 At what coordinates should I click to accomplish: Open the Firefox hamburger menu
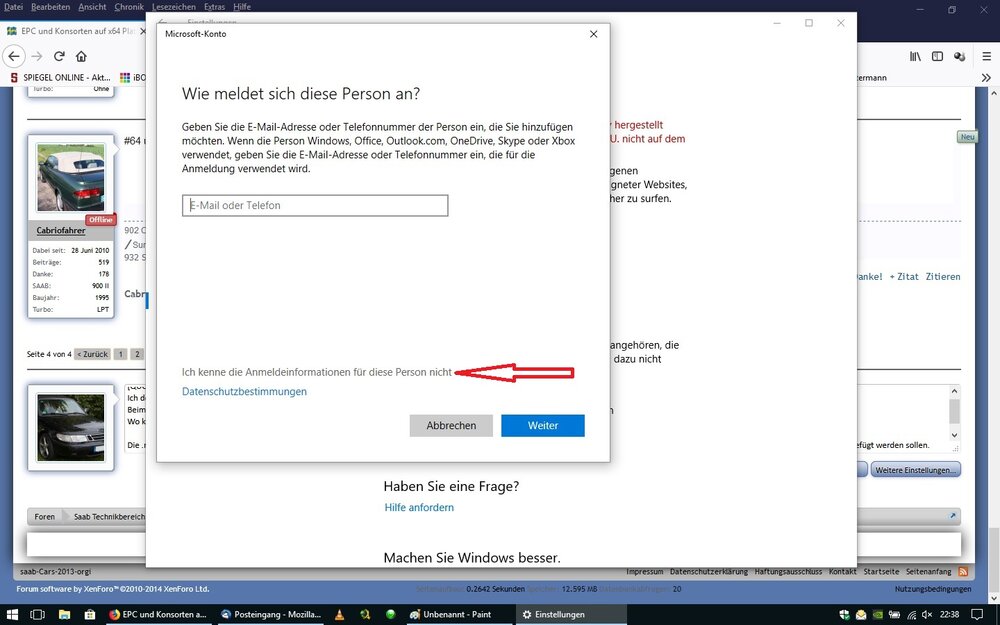[x=986, y=56]
